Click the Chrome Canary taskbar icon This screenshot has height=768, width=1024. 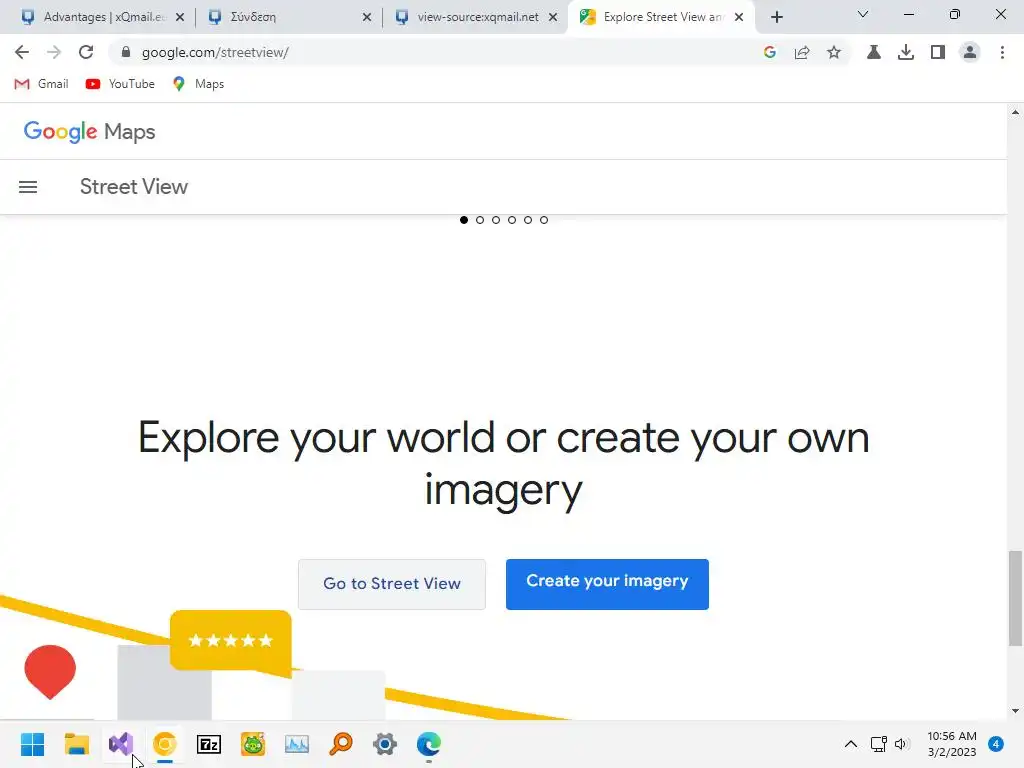pos(165,744)
